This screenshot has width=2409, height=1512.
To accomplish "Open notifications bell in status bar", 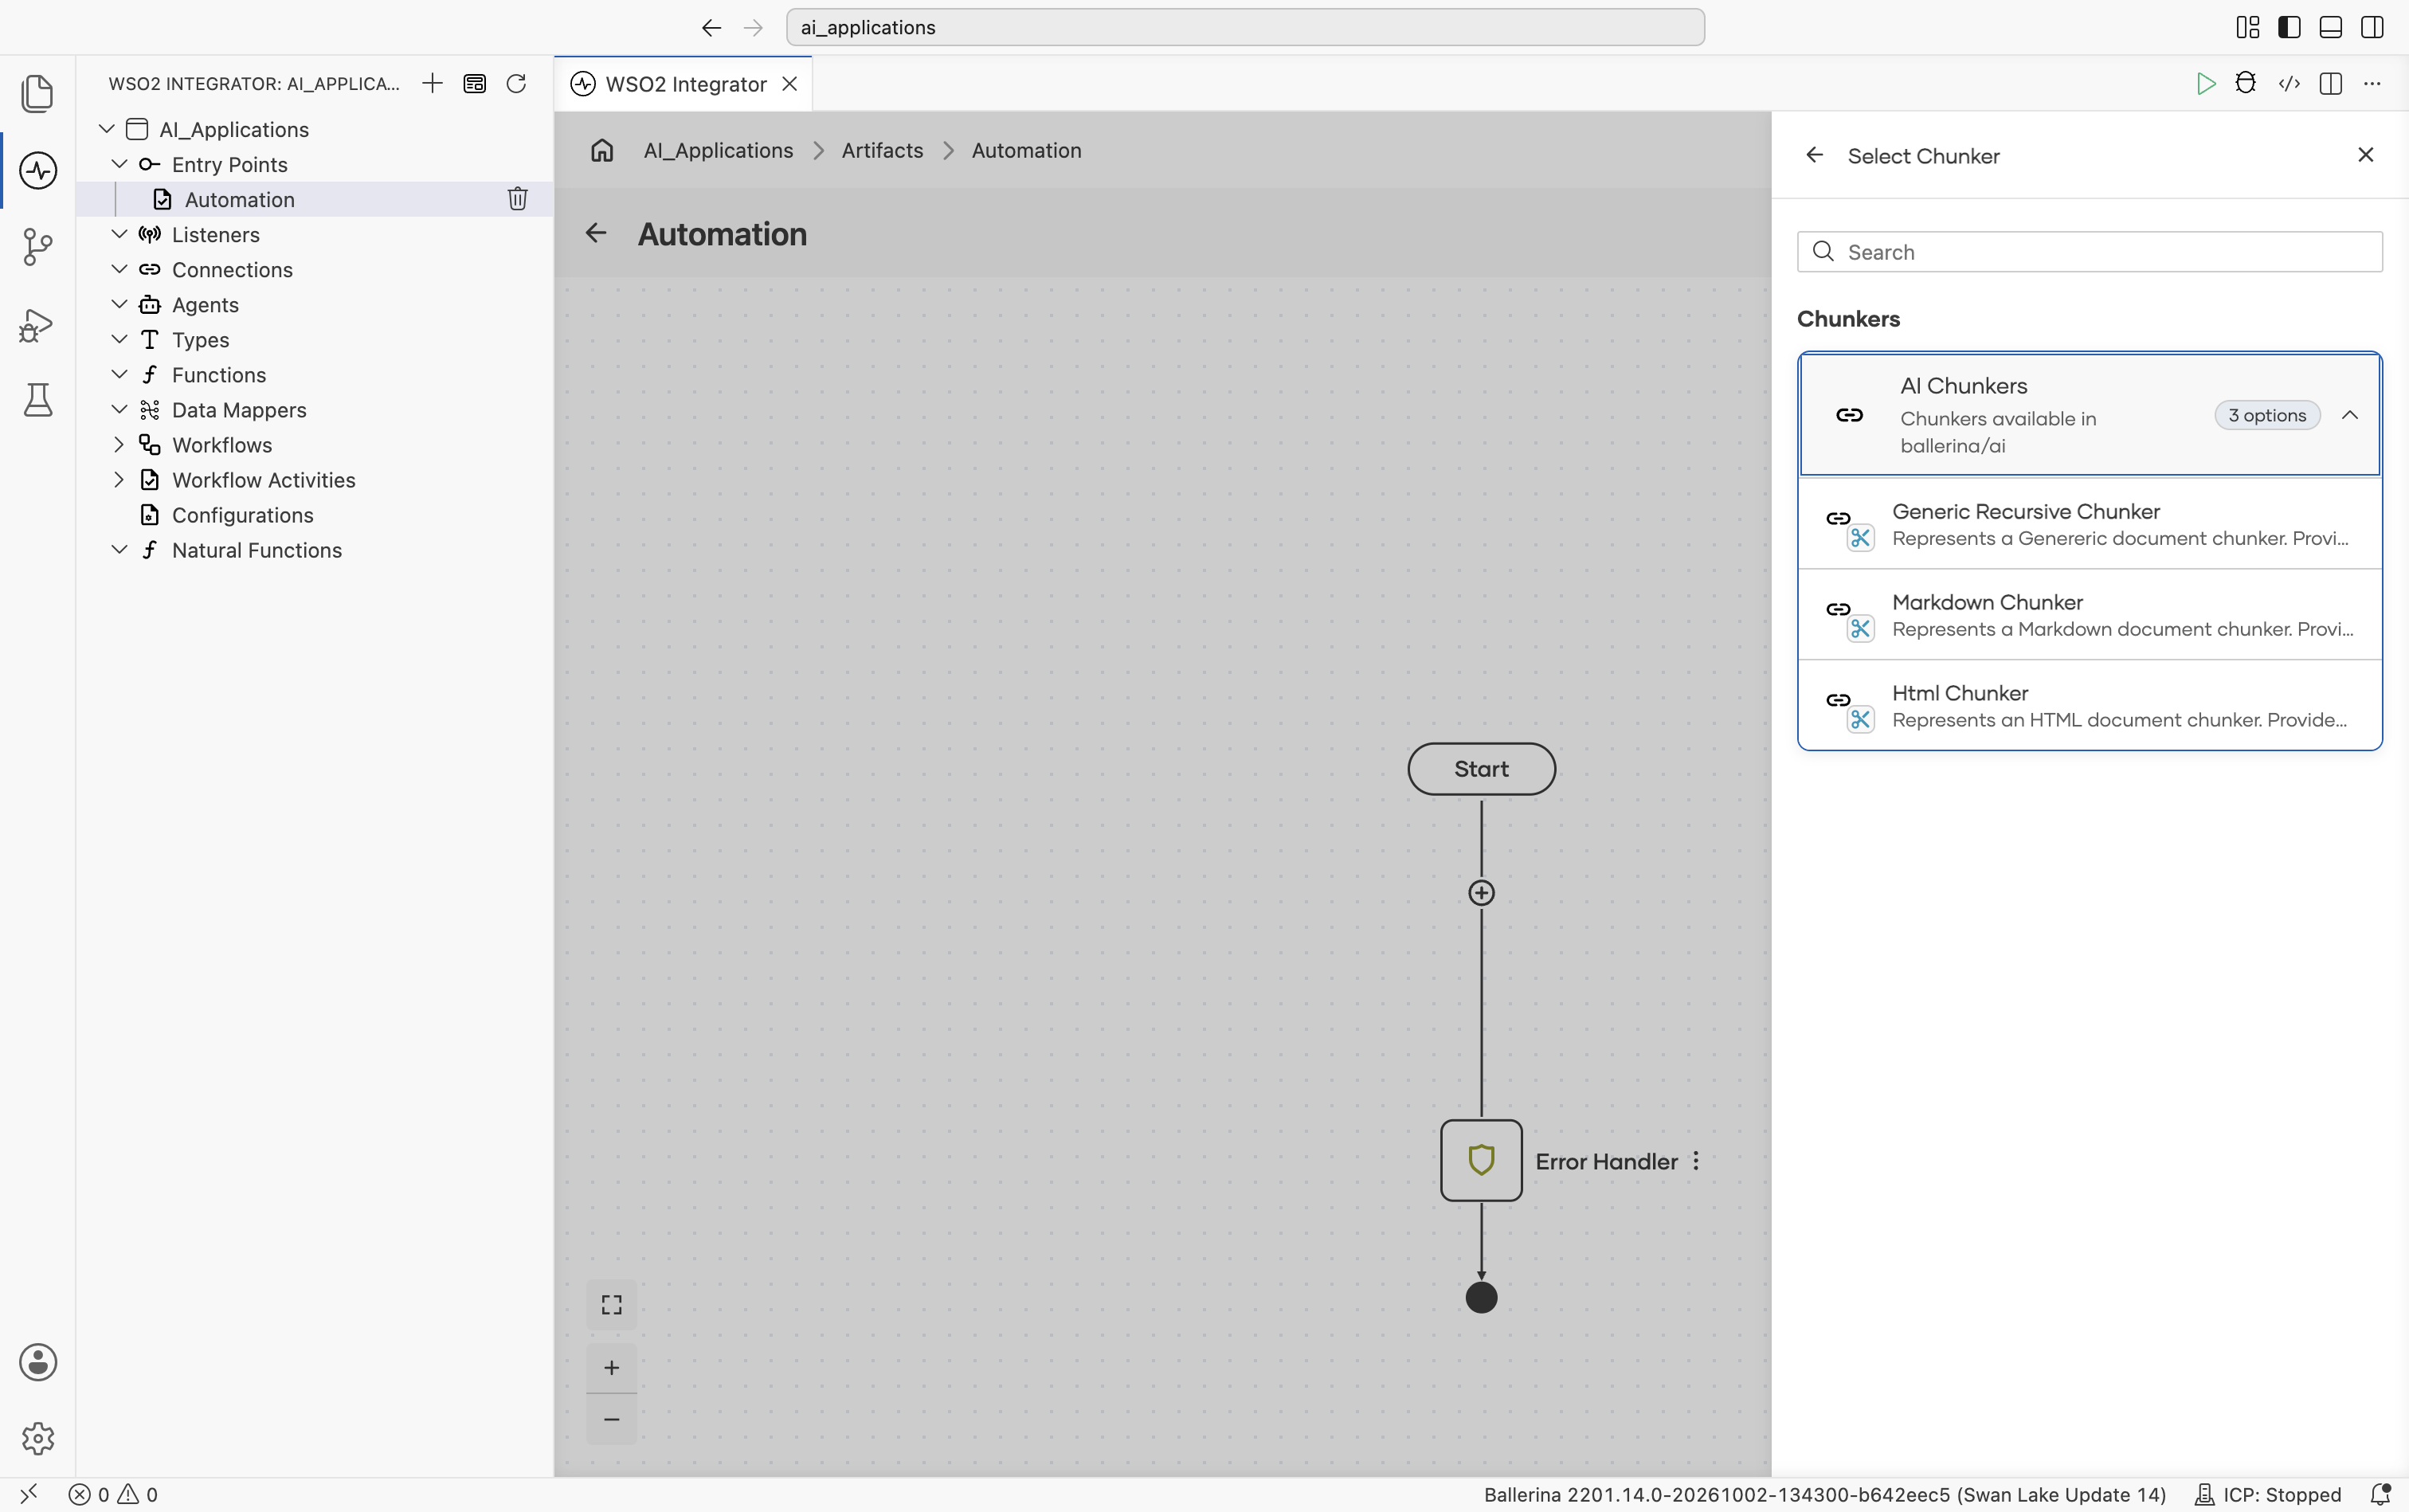I will coord(2381,1494).
